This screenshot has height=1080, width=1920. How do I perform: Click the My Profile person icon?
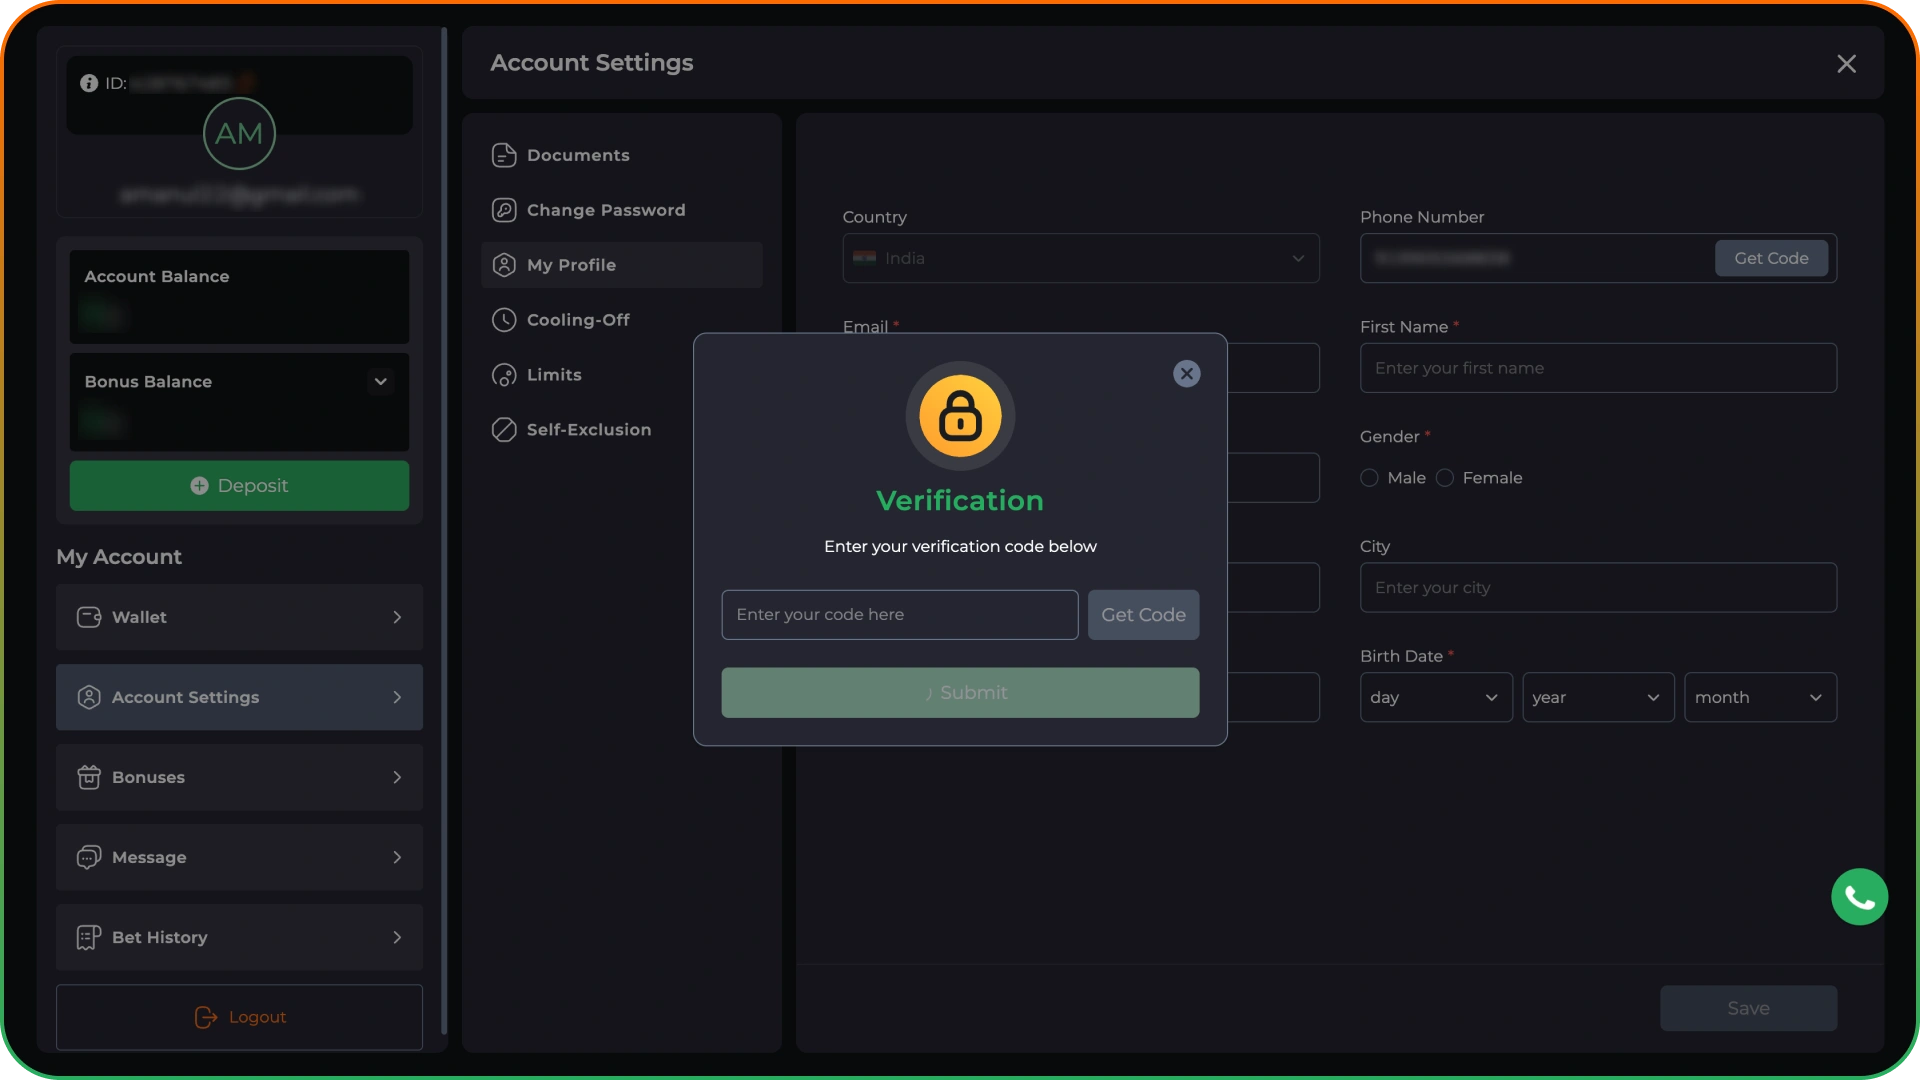(504, 265)
